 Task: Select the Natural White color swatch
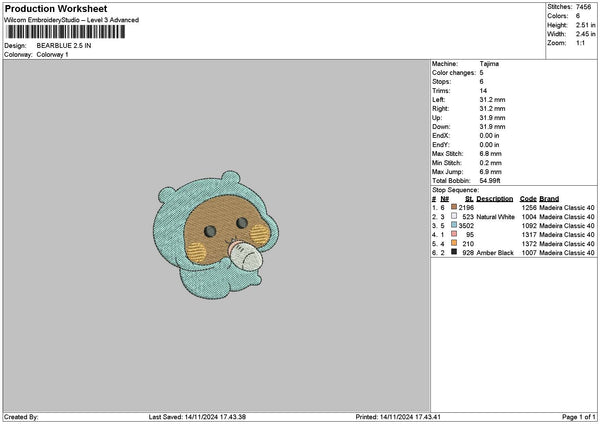click(x=455, y=216)
